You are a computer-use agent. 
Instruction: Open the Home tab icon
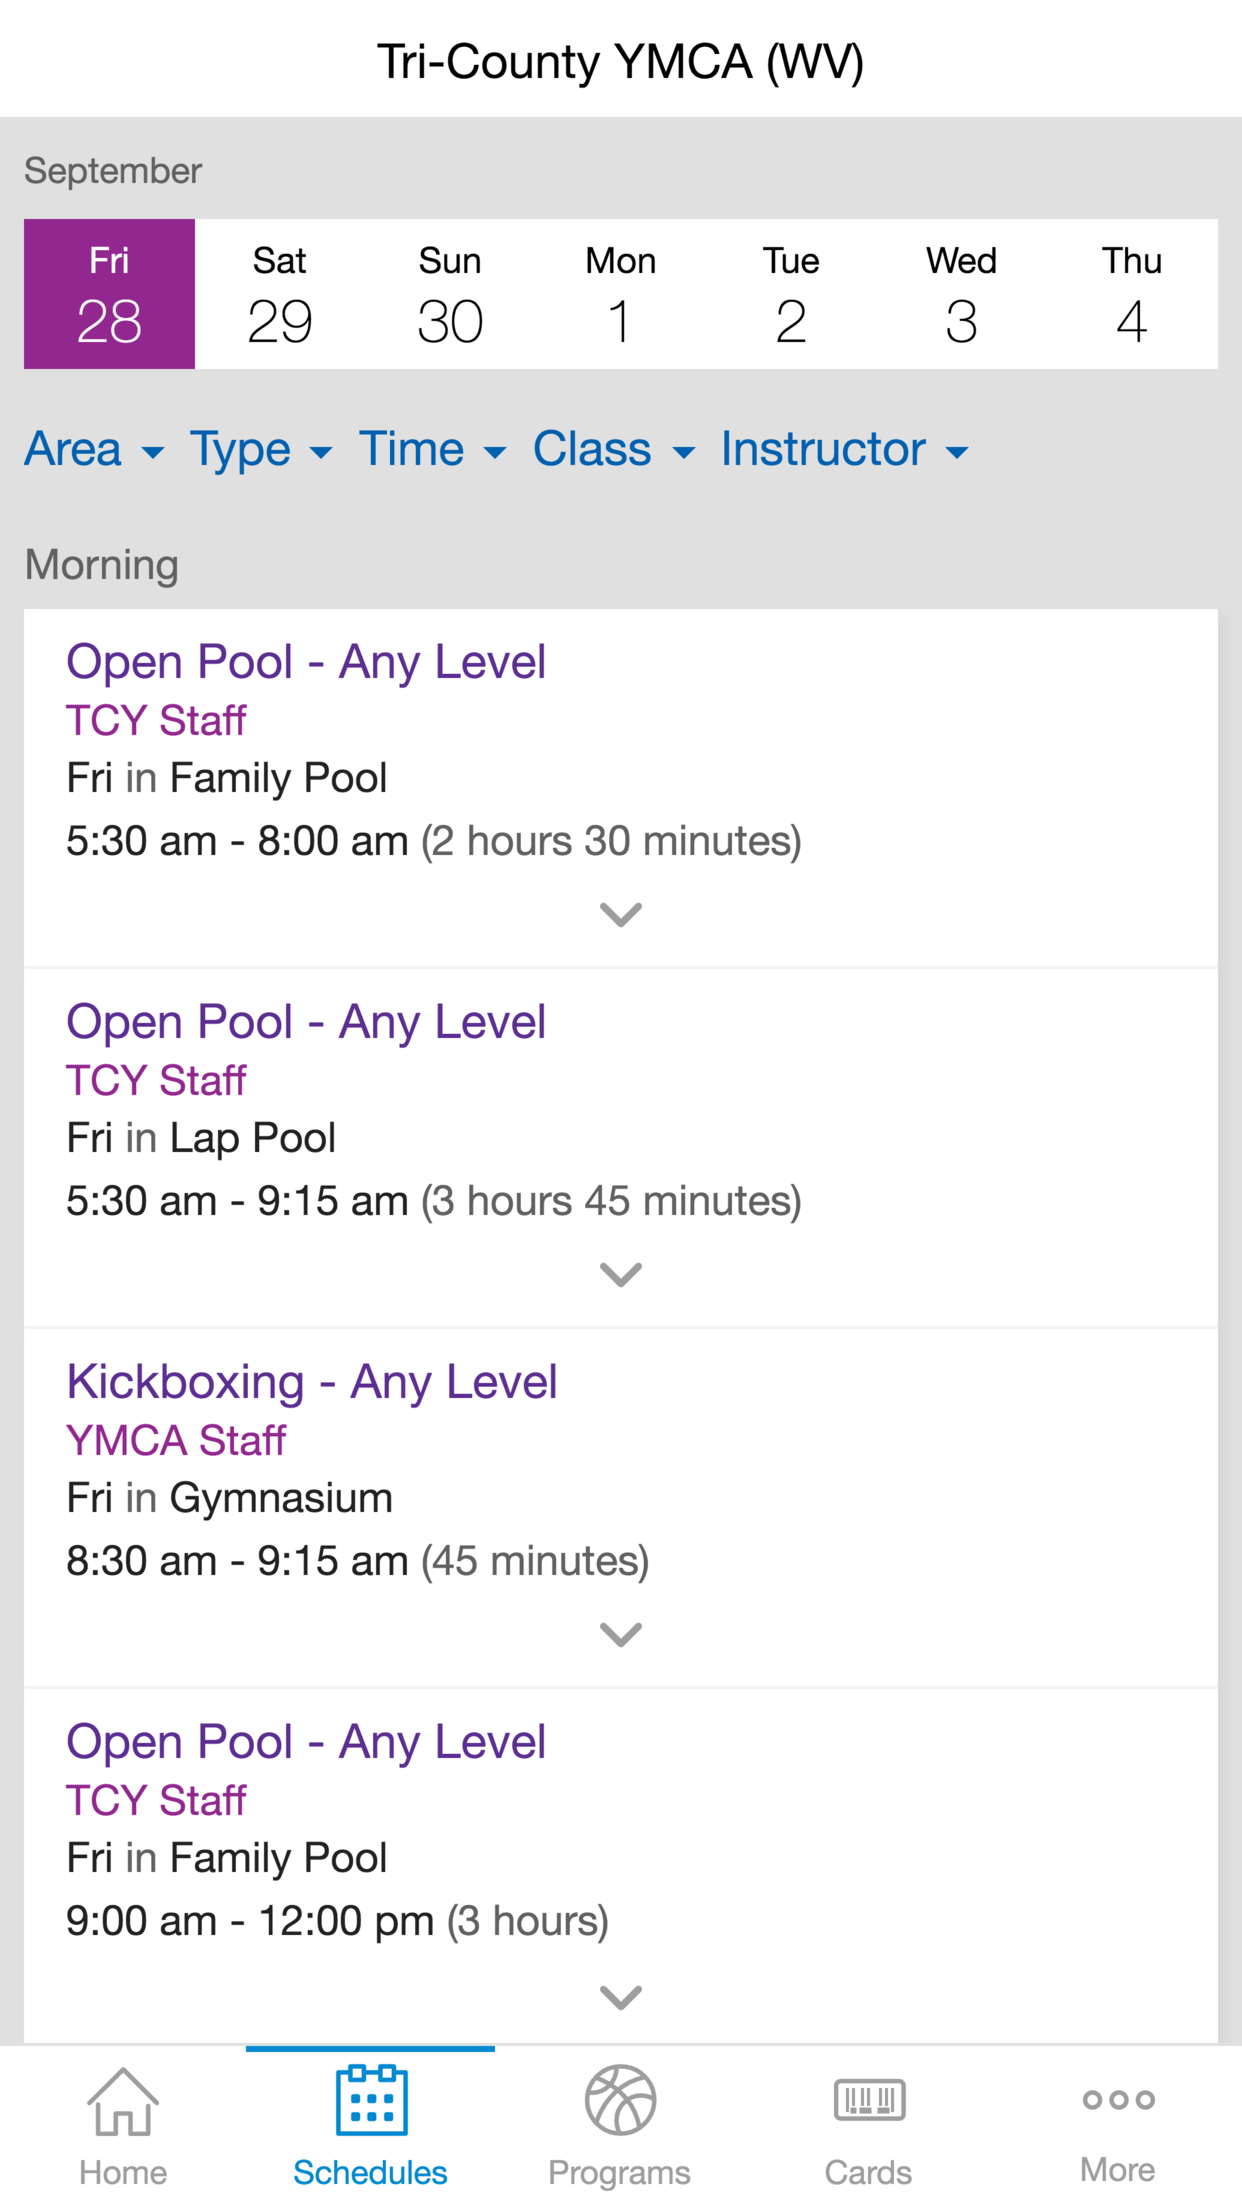[x=123, y=2100]
